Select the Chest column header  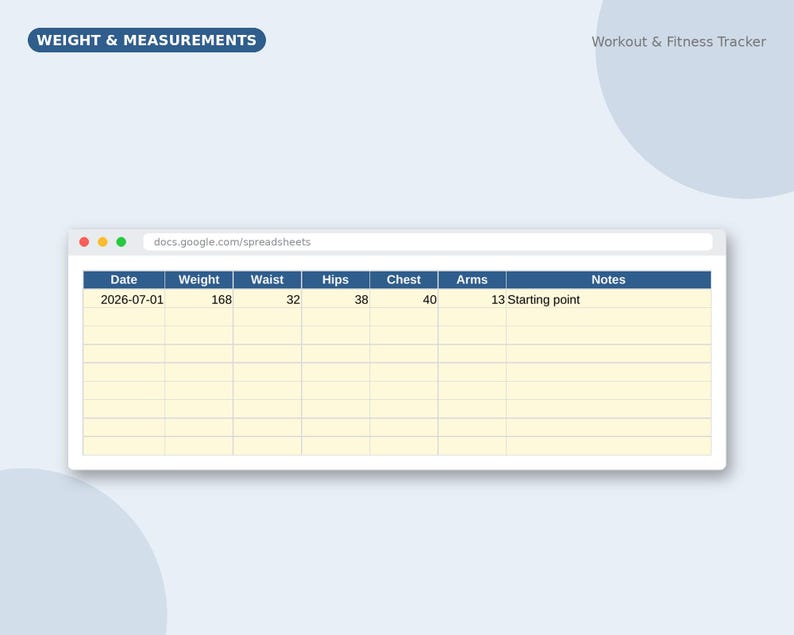pyautogui.click(x=404, y=280)
